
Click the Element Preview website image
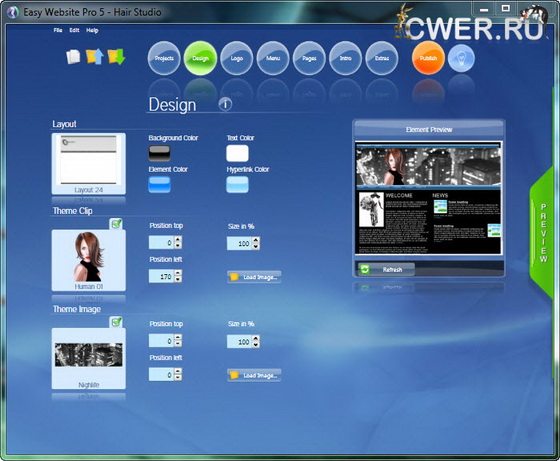(x=429, y=198)
